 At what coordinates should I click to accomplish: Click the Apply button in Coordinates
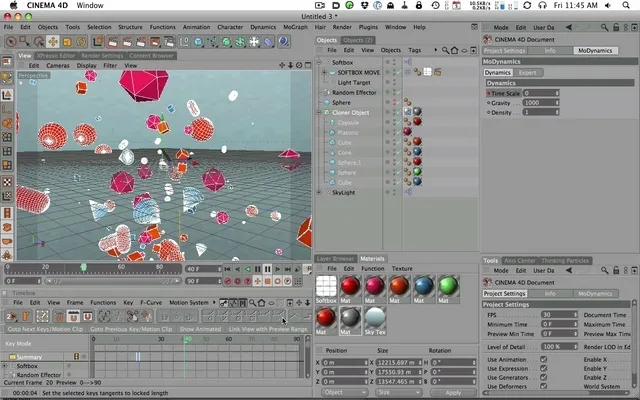(x=453, y=392)
